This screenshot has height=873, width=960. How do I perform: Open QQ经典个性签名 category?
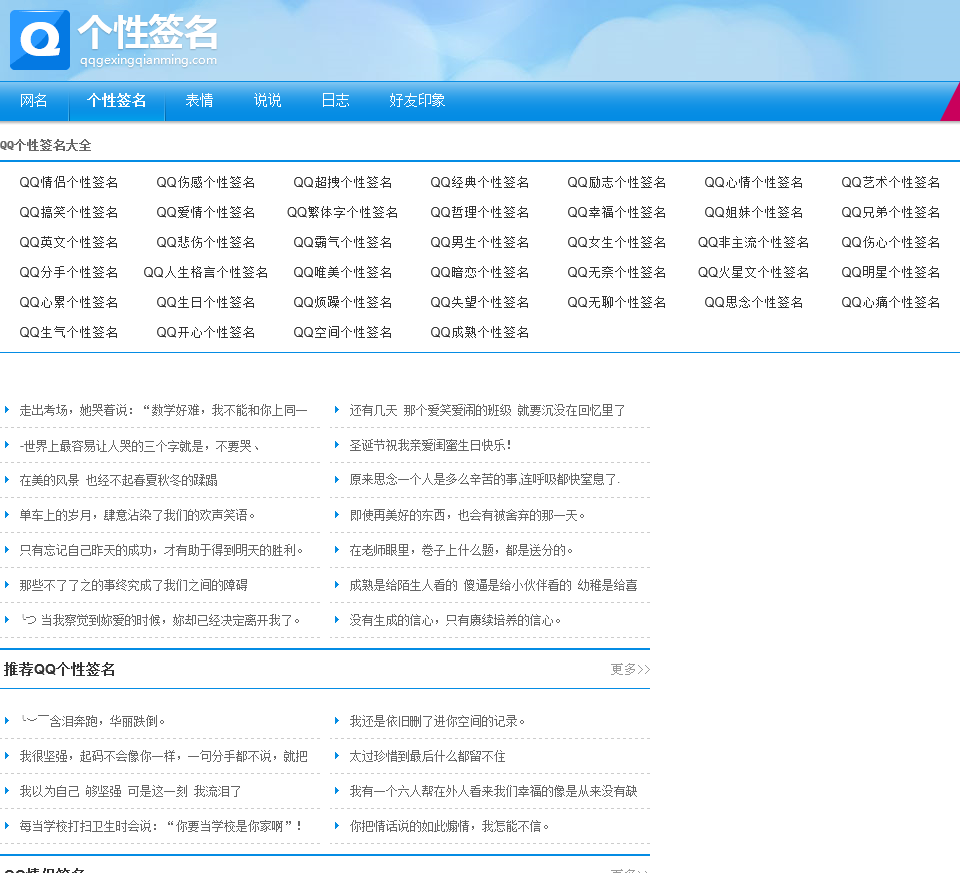480,182
